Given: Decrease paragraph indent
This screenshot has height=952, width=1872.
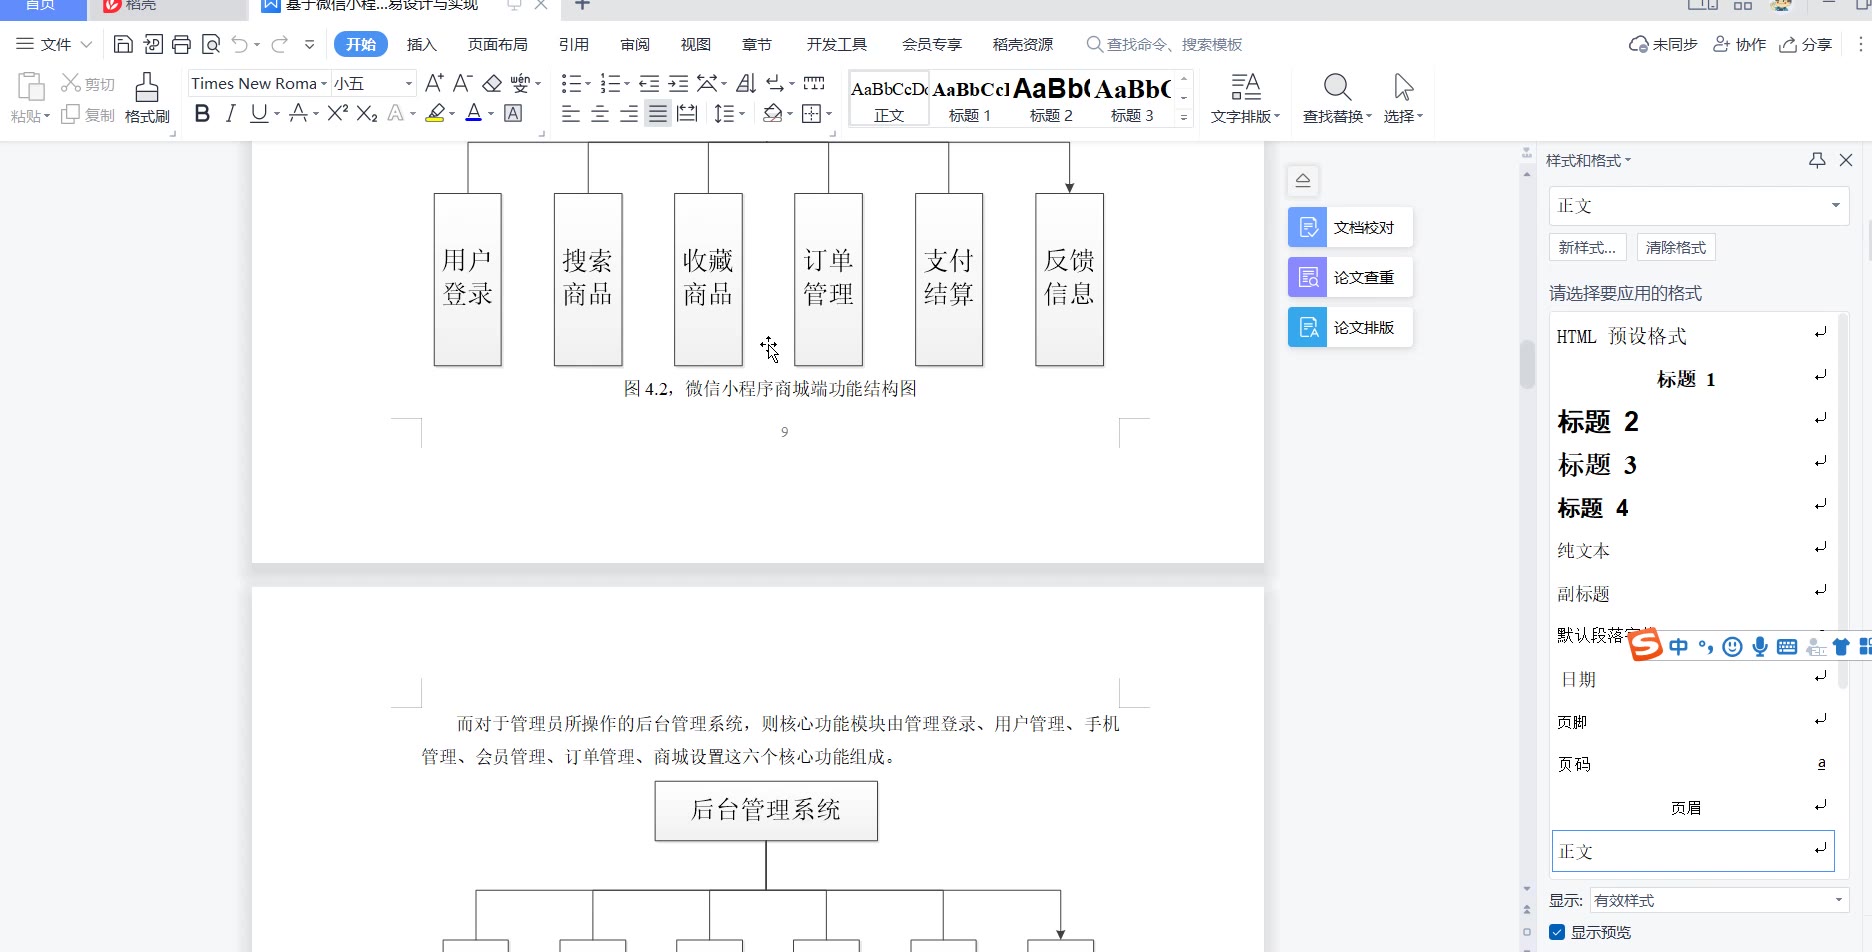Looking at the screenshot, I should pyautogui.click(x=649, y=83).
